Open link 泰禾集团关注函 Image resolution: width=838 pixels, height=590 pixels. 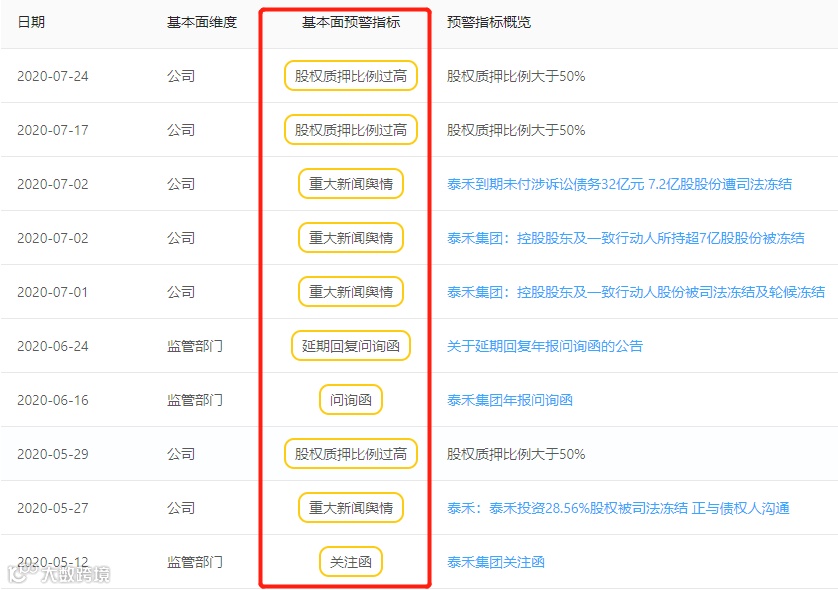[x=496, y=562]
